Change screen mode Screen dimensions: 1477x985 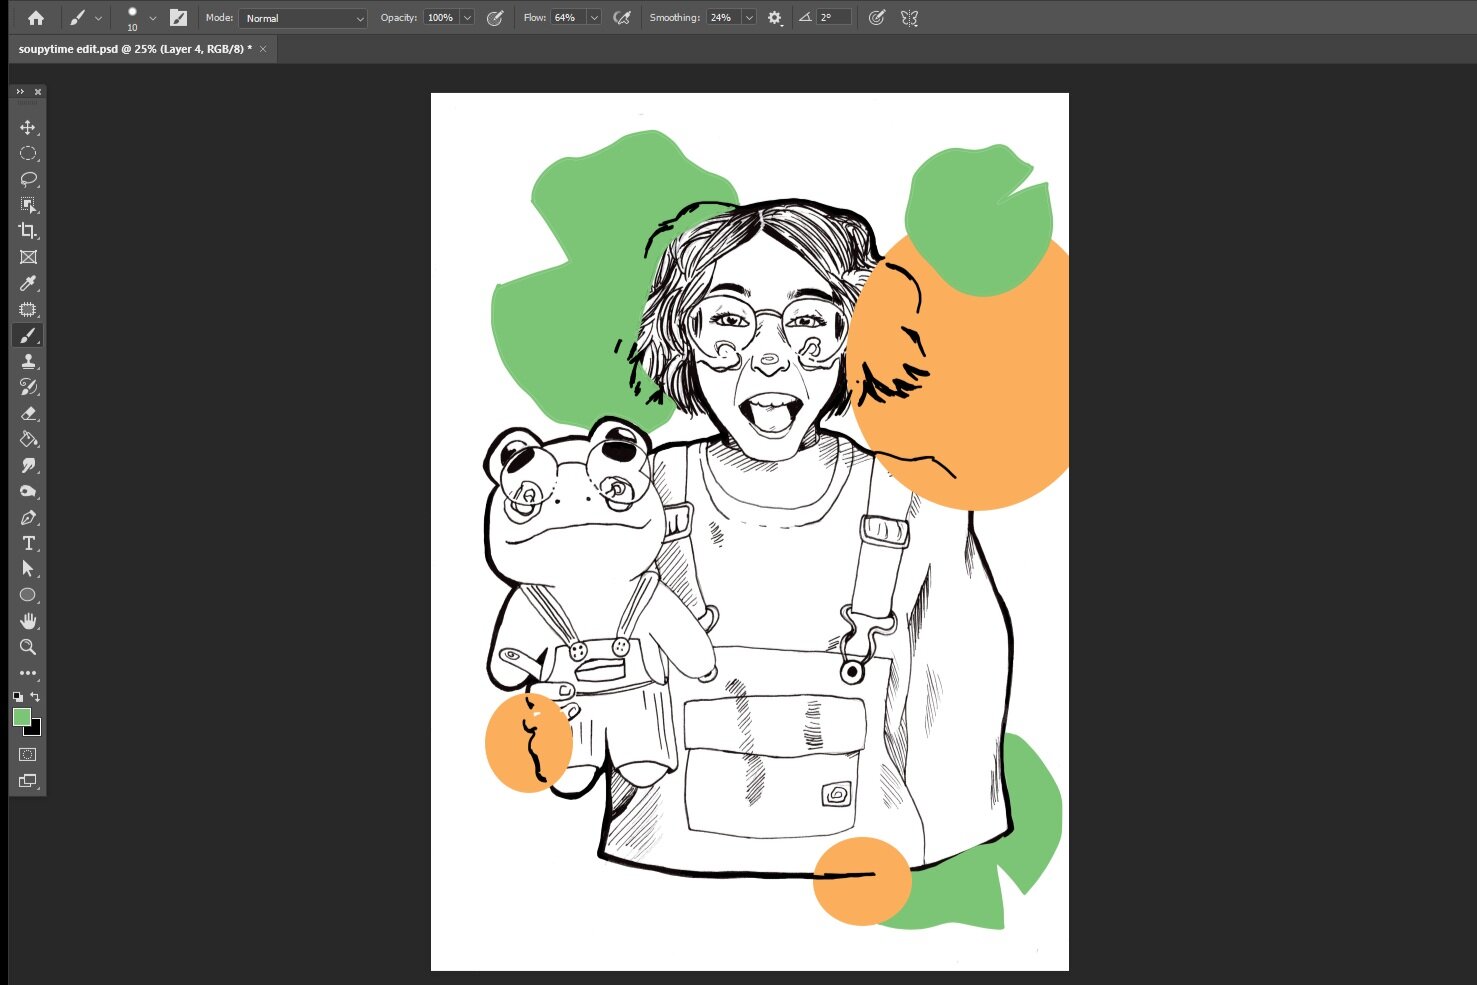coord(28,781)
